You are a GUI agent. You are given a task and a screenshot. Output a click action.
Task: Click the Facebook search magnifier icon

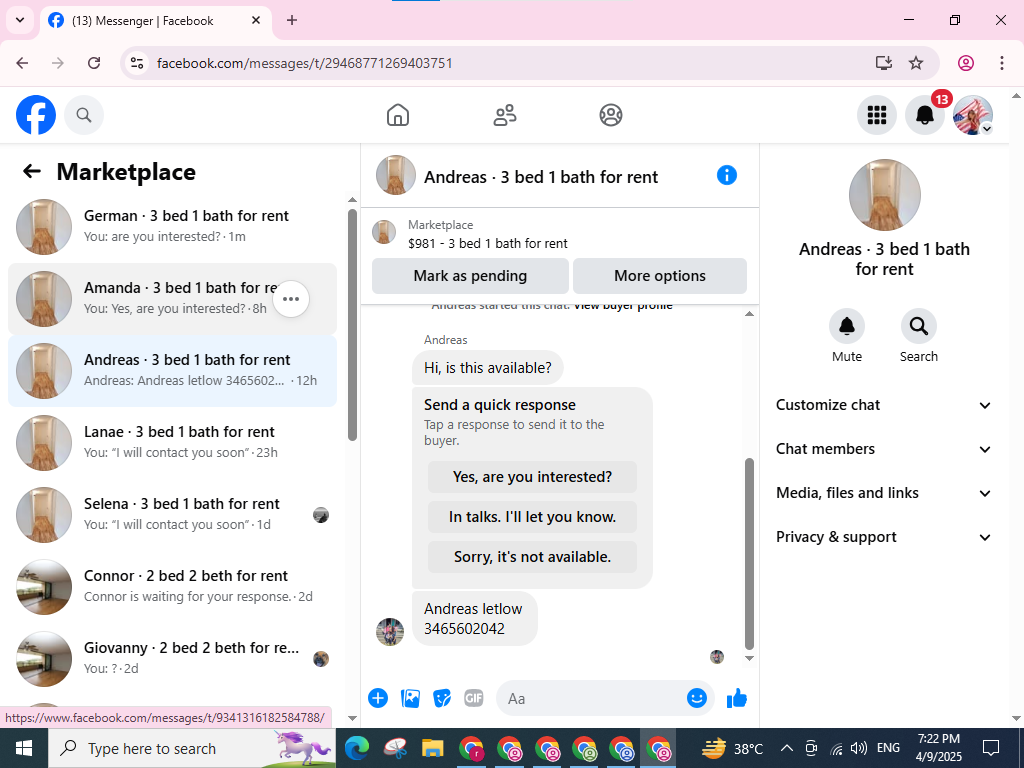pyautogui.click(x=84, y=115)
